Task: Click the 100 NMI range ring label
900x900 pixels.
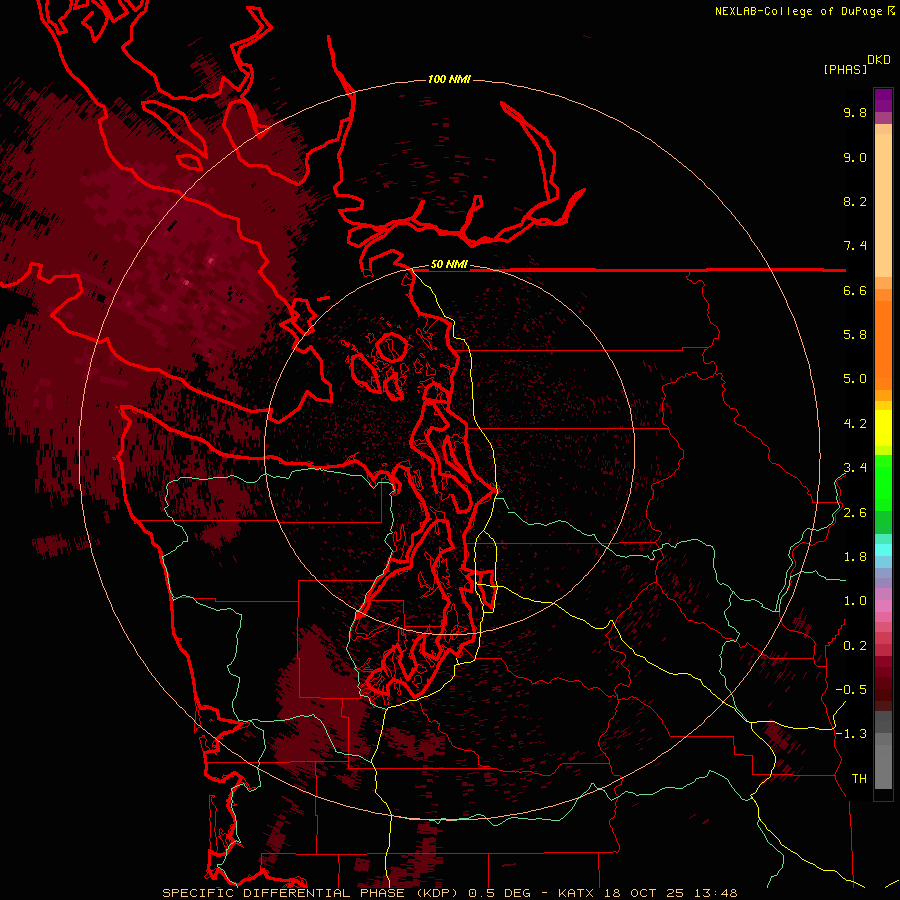Action: click(449, 79)
